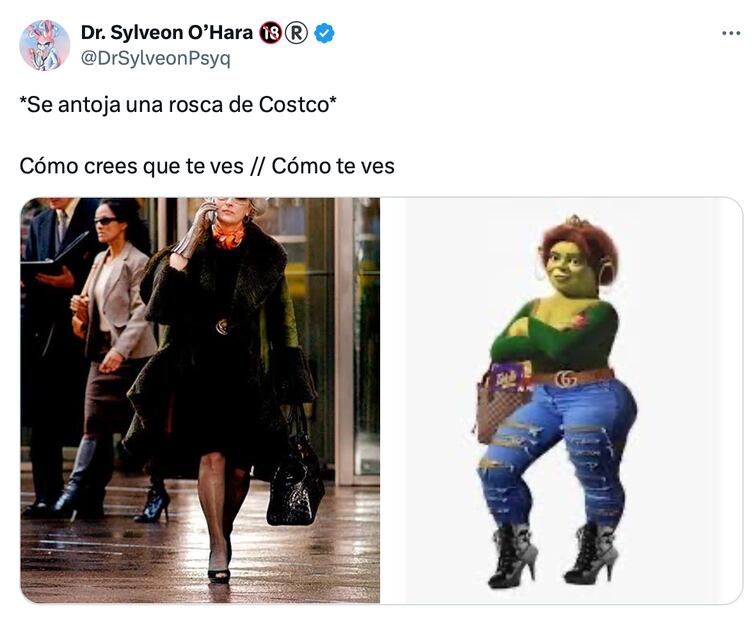752x620 pixels.
Task: Click the orange scarf on the woman
Action: (228, 235)
